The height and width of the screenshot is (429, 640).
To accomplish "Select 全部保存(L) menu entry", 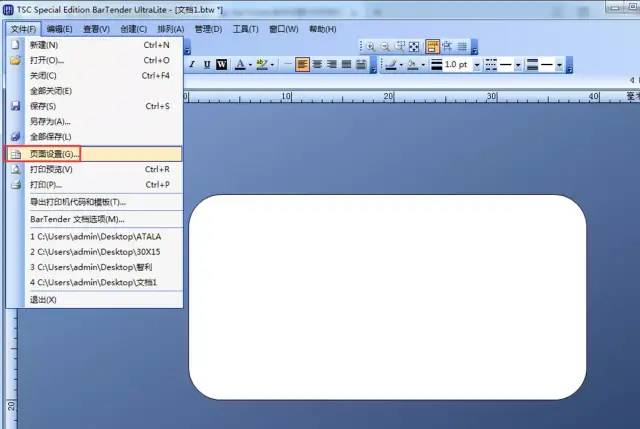I will 94,137.
